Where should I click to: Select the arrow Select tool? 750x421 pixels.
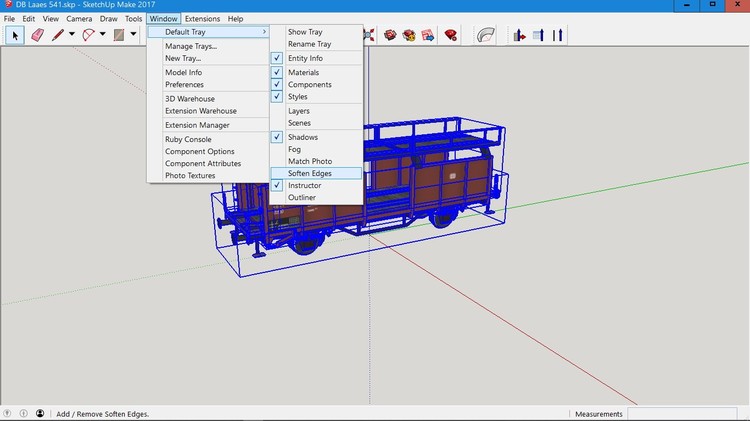point(15,35)
